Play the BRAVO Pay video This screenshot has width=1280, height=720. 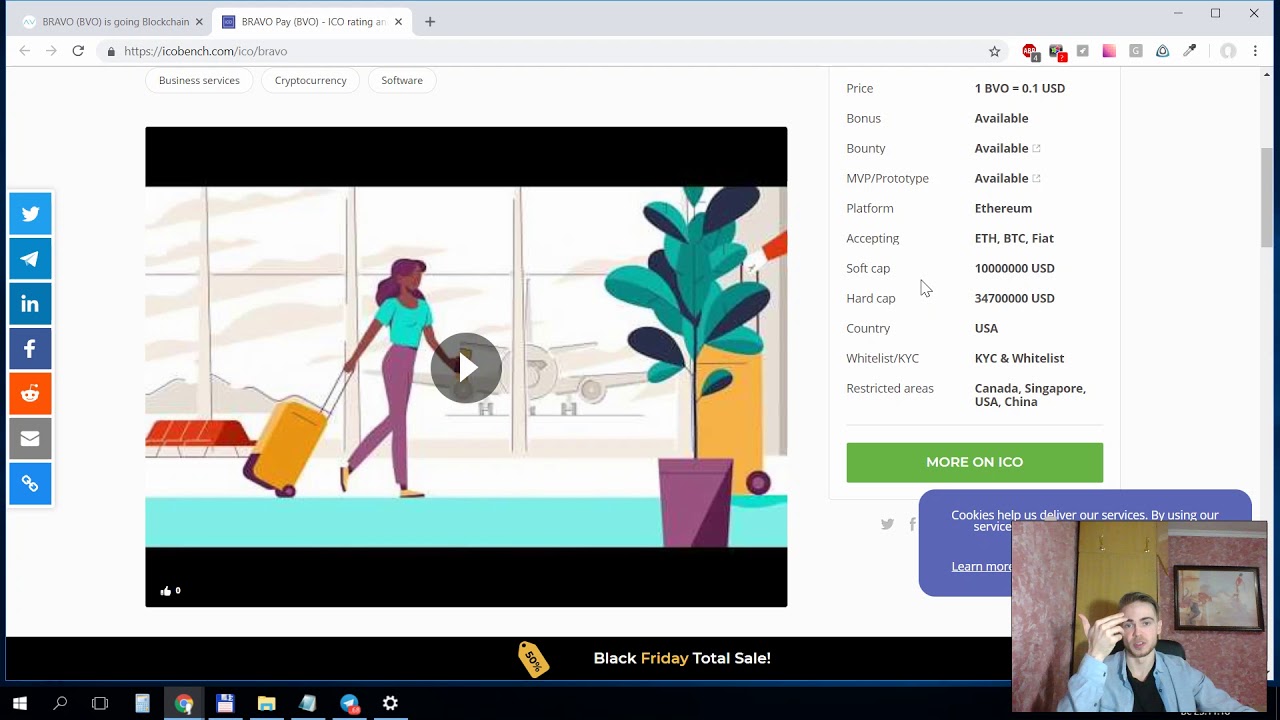(466, 367)
